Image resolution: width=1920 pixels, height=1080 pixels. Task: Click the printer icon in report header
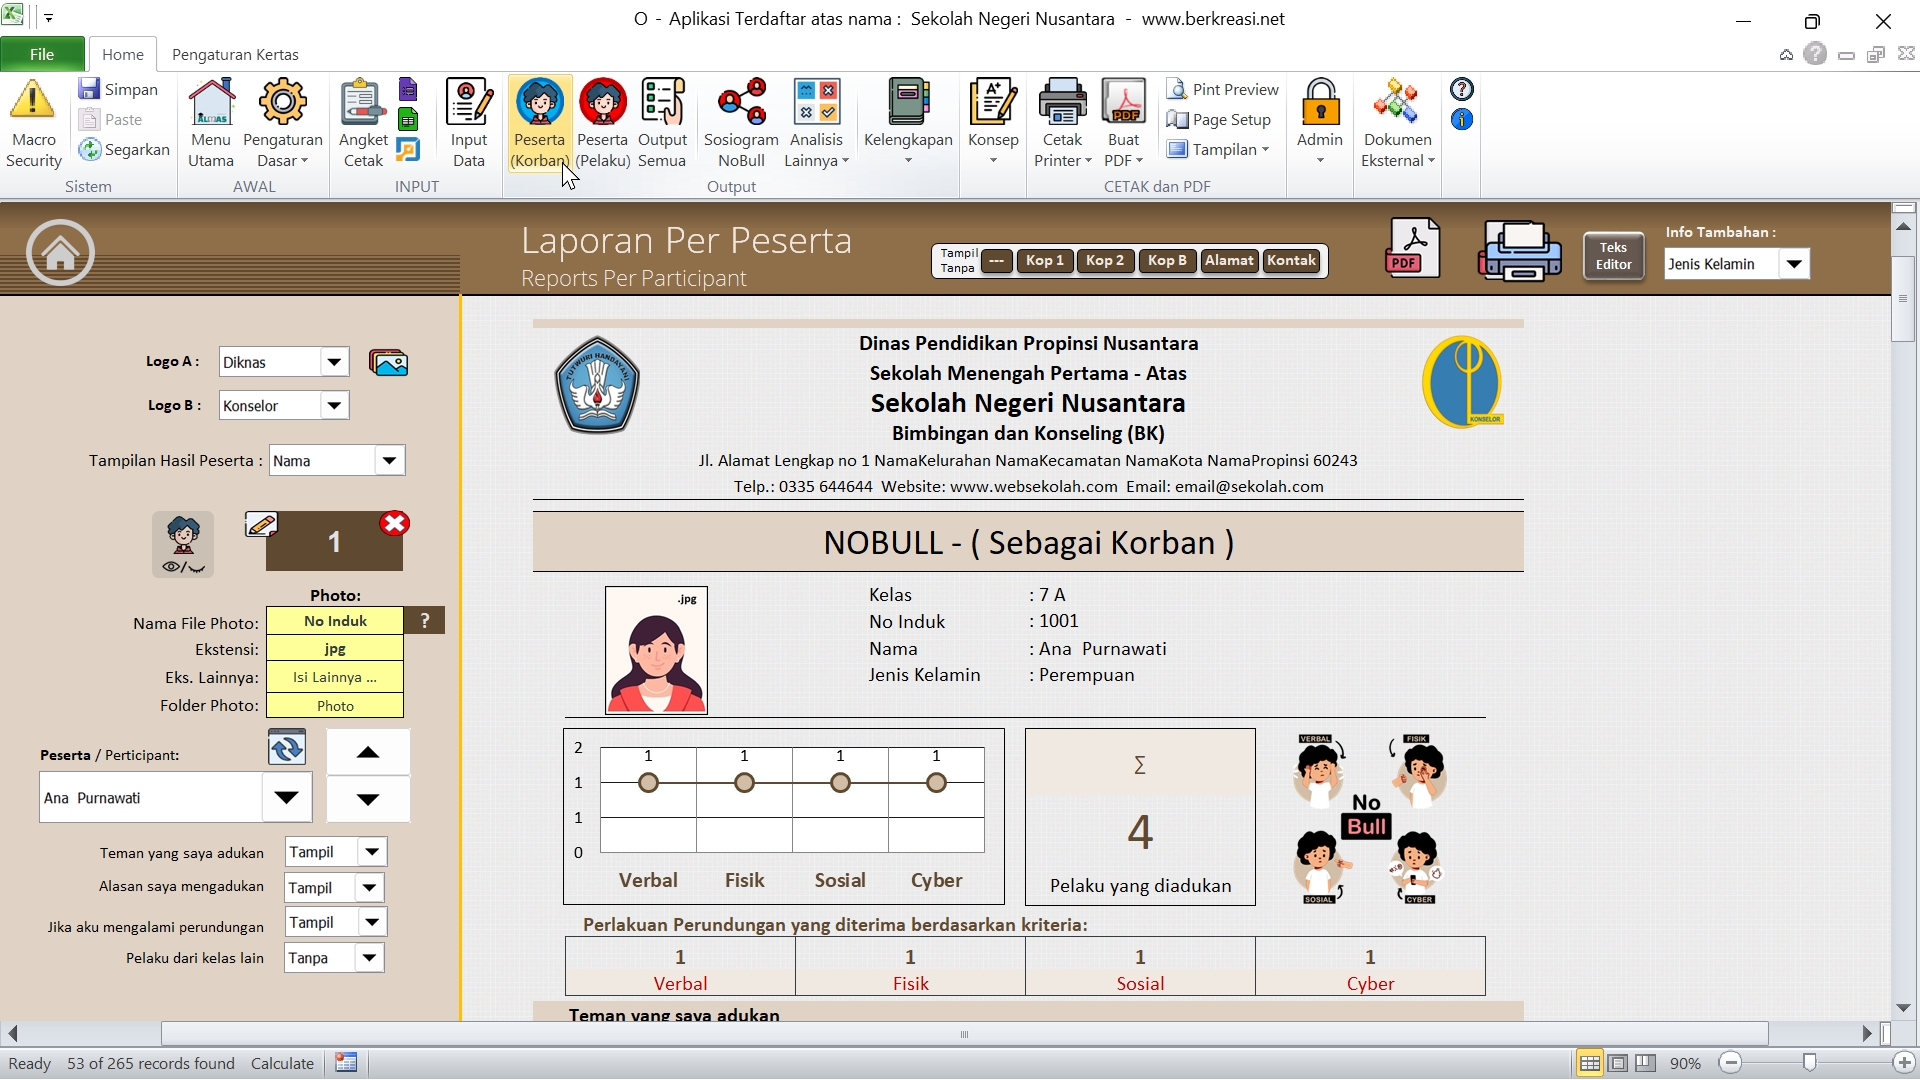point(1518,250)
